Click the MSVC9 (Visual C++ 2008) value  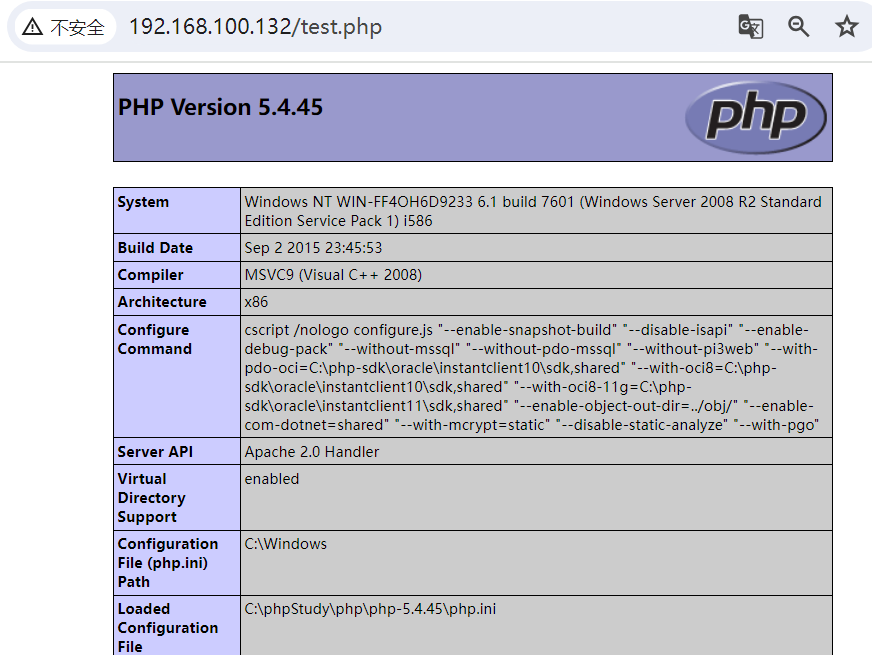(x=333, y=275)
